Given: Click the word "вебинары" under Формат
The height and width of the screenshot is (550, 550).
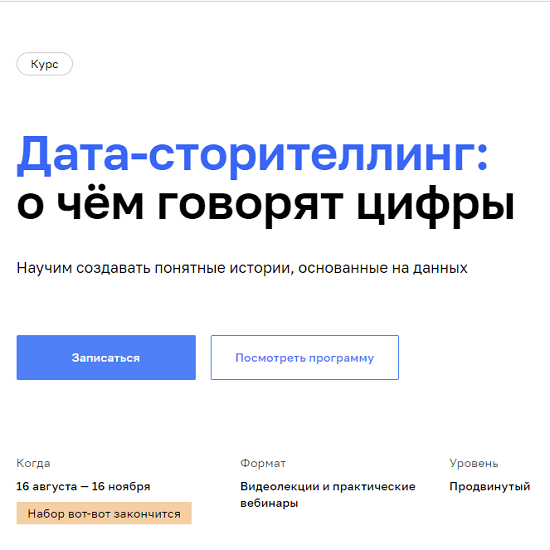Looking at the screenshot, I should pos(269,503).
